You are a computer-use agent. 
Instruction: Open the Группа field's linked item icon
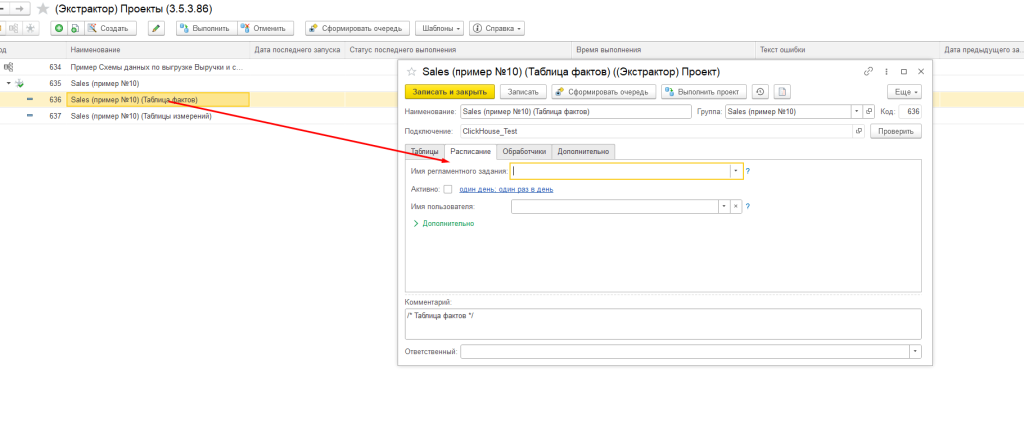[x=858, y=111]
